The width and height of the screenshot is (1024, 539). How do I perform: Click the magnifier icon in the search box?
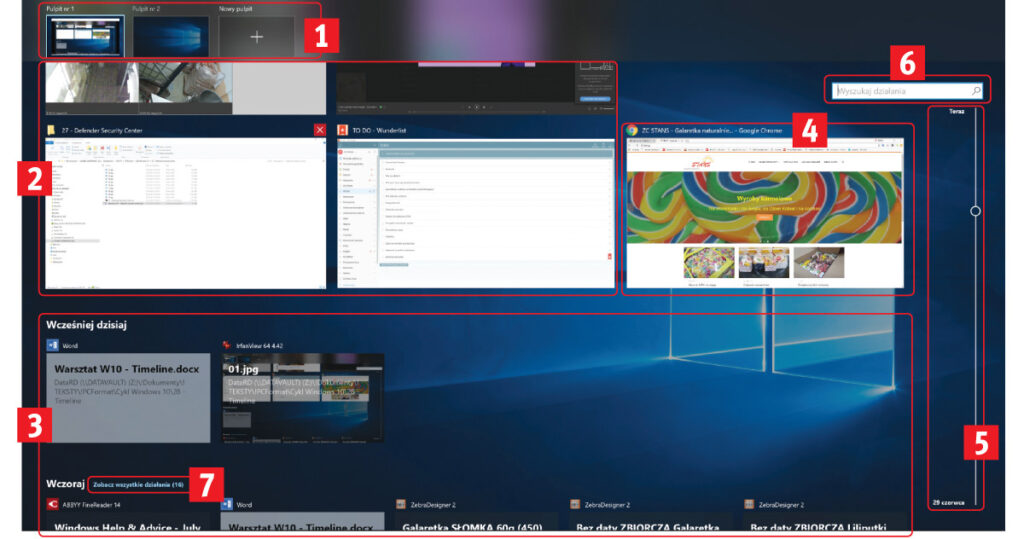976,91
